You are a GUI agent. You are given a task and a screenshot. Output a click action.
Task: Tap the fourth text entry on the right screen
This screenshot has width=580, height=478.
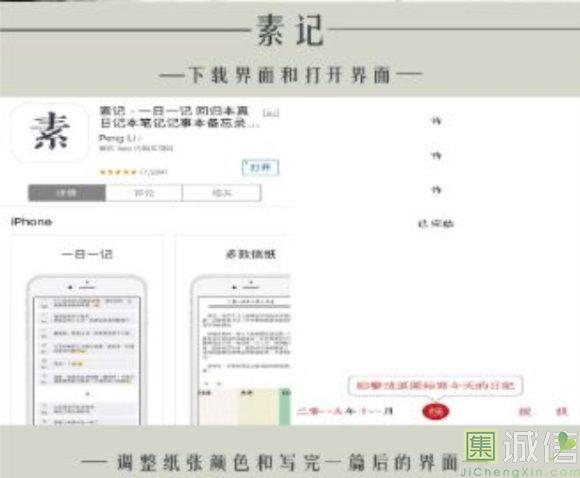pyautogui.click(x=436, y=224)
